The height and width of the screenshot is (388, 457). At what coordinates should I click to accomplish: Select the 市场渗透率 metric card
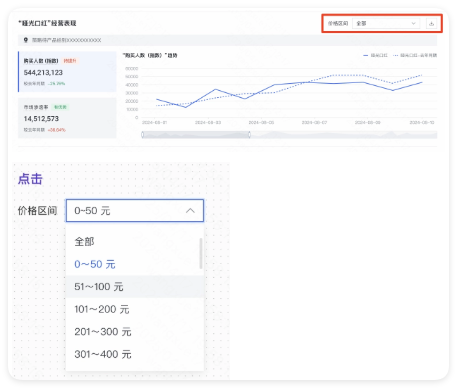click(67, 118)
